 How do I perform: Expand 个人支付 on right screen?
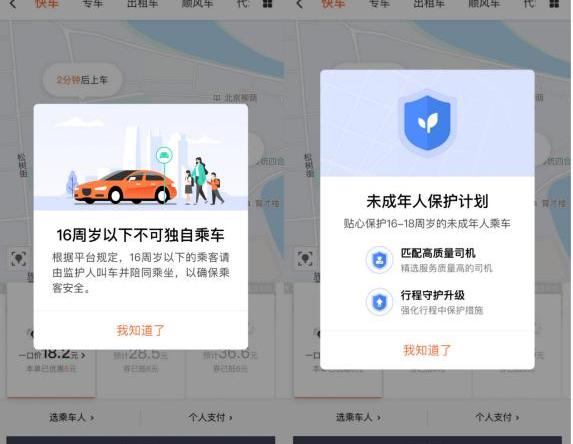497,417
